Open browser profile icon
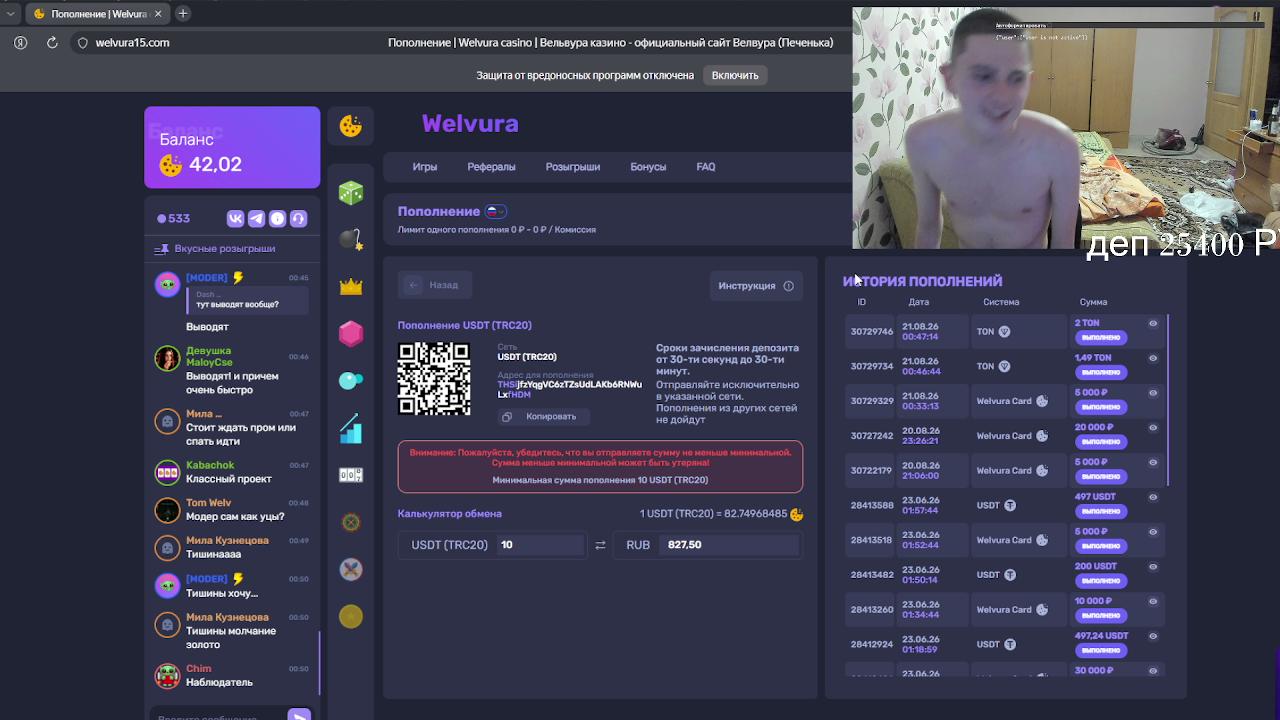This screenshot has width=1280, height=720. [x=20, y=43]
